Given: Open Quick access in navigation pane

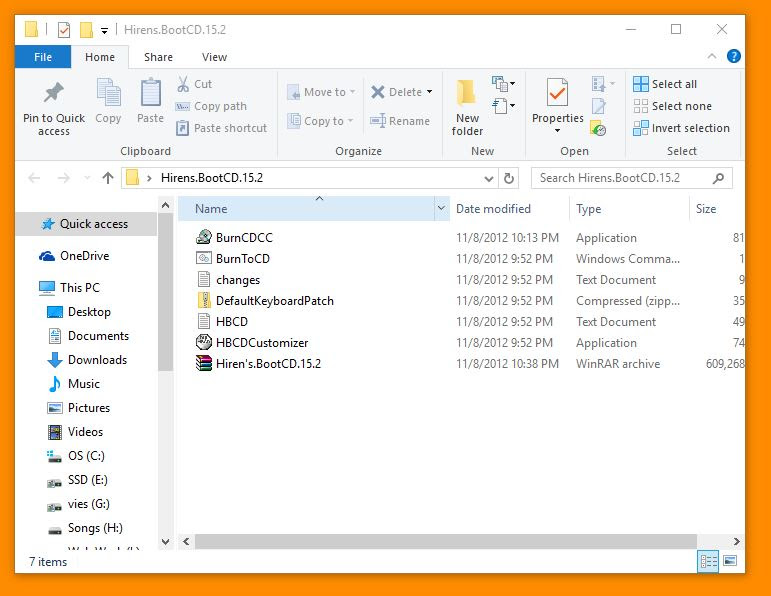Looking at the screenshot, I should pyautogui.click(x=87, y=224).
